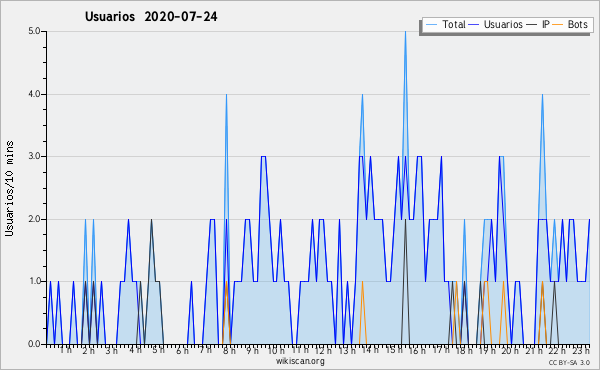600x370 pixels.
Task: Click the "6 h" x-axis label
Action: (x=182, y=351)
